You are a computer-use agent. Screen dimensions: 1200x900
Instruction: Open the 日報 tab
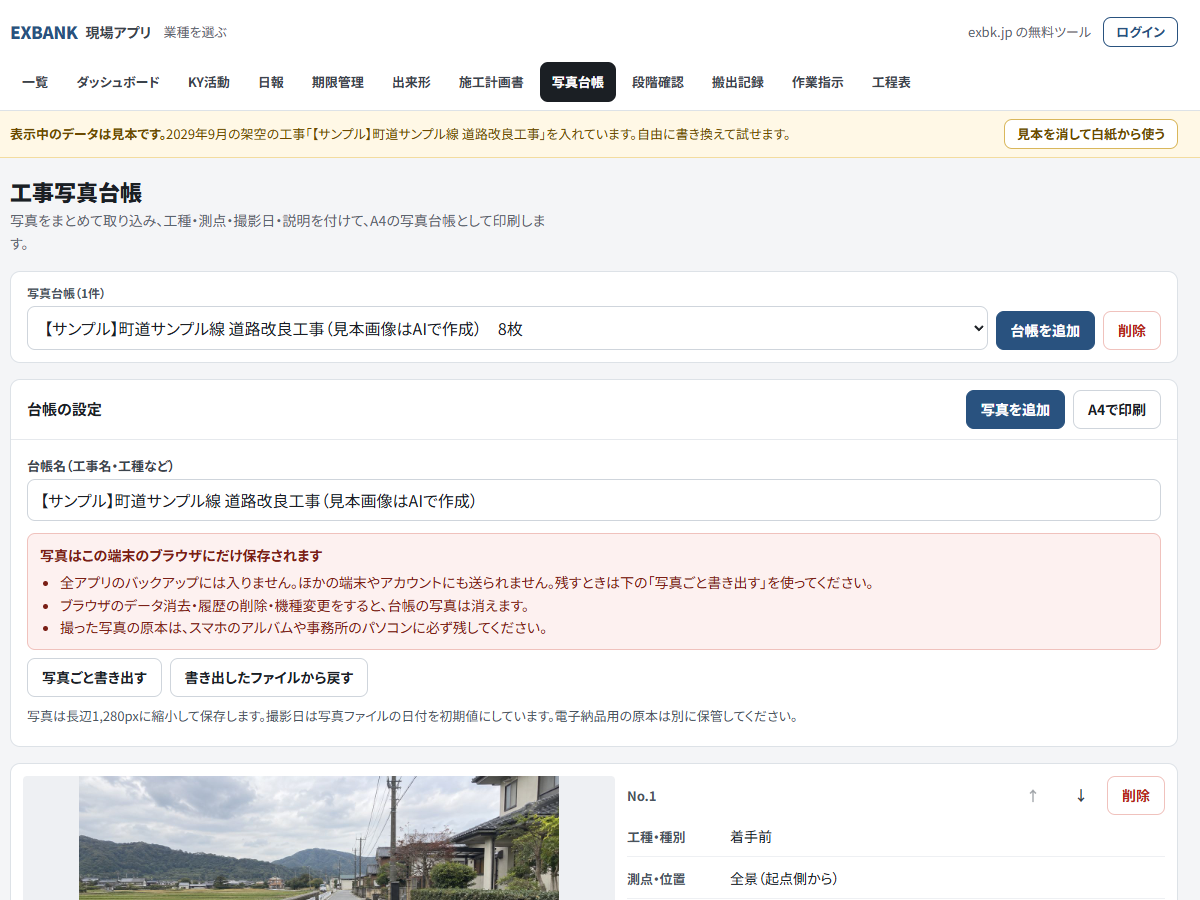pos(271,82)
